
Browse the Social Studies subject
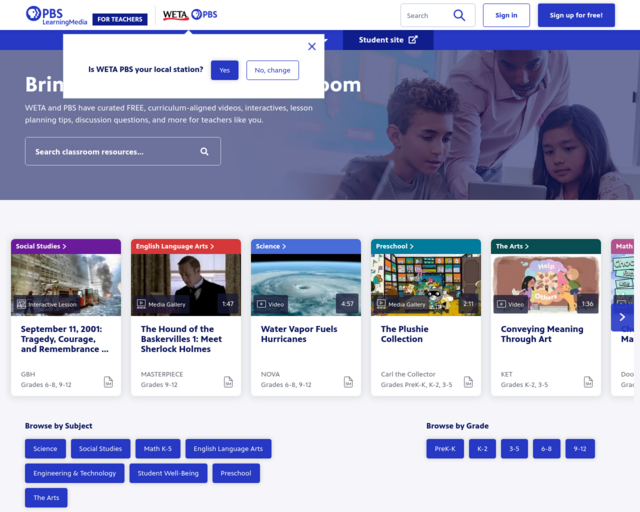point(100,449)
